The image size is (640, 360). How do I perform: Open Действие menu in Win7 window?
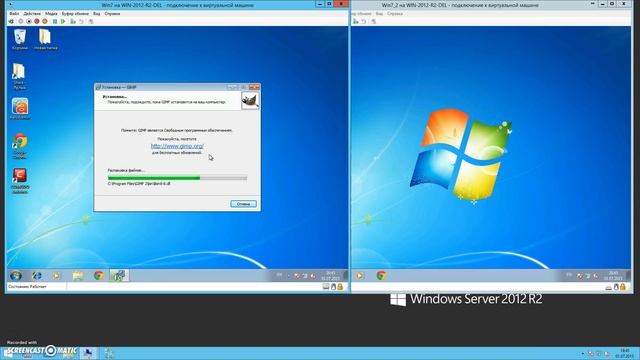click(x=32, y=13)
